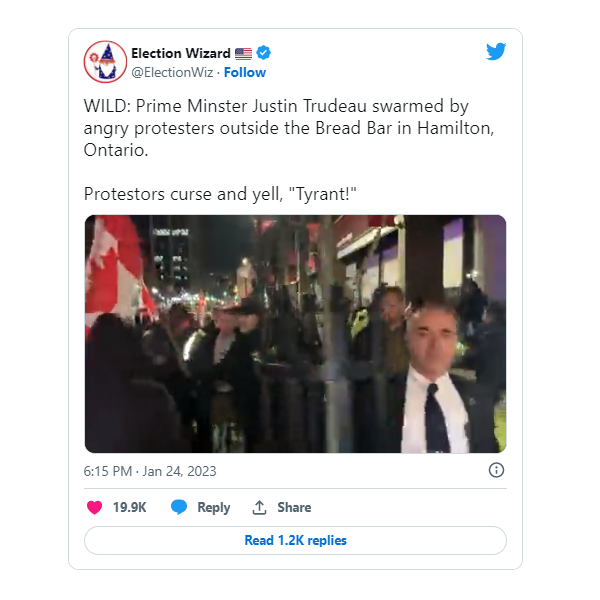This screenshot has width=600, height=600.
Task: Play the embedded protest video thumbnail
Action: [295, 334]
